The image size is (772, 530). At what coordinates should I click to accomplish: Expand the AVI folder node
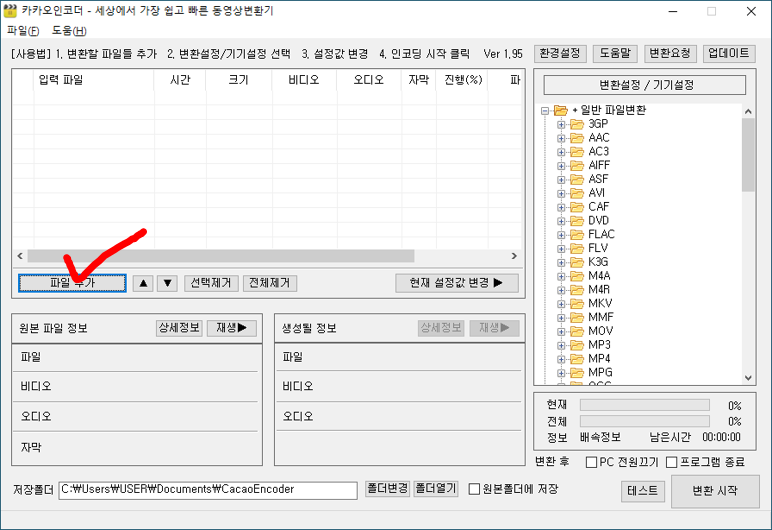click(x=561, y=193)
